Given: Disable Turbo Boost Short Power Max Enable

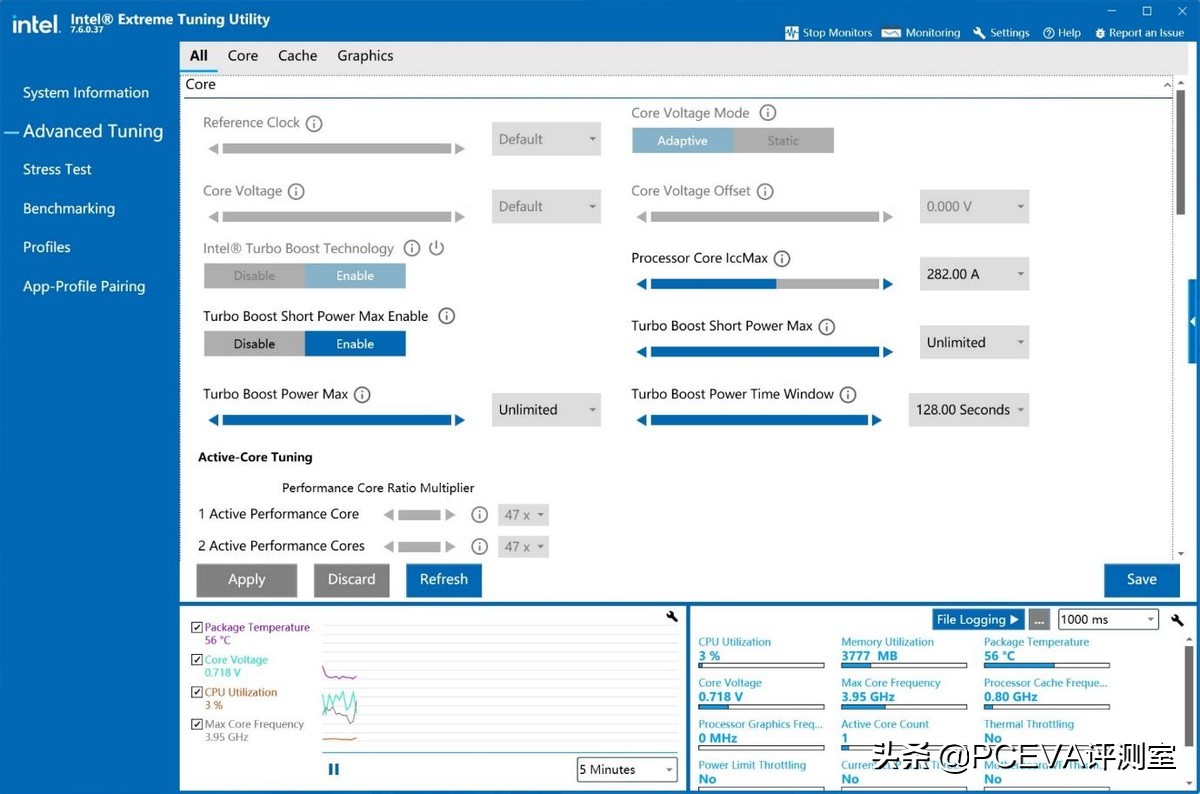Looking at the screenshot, I should pos(254,344).
